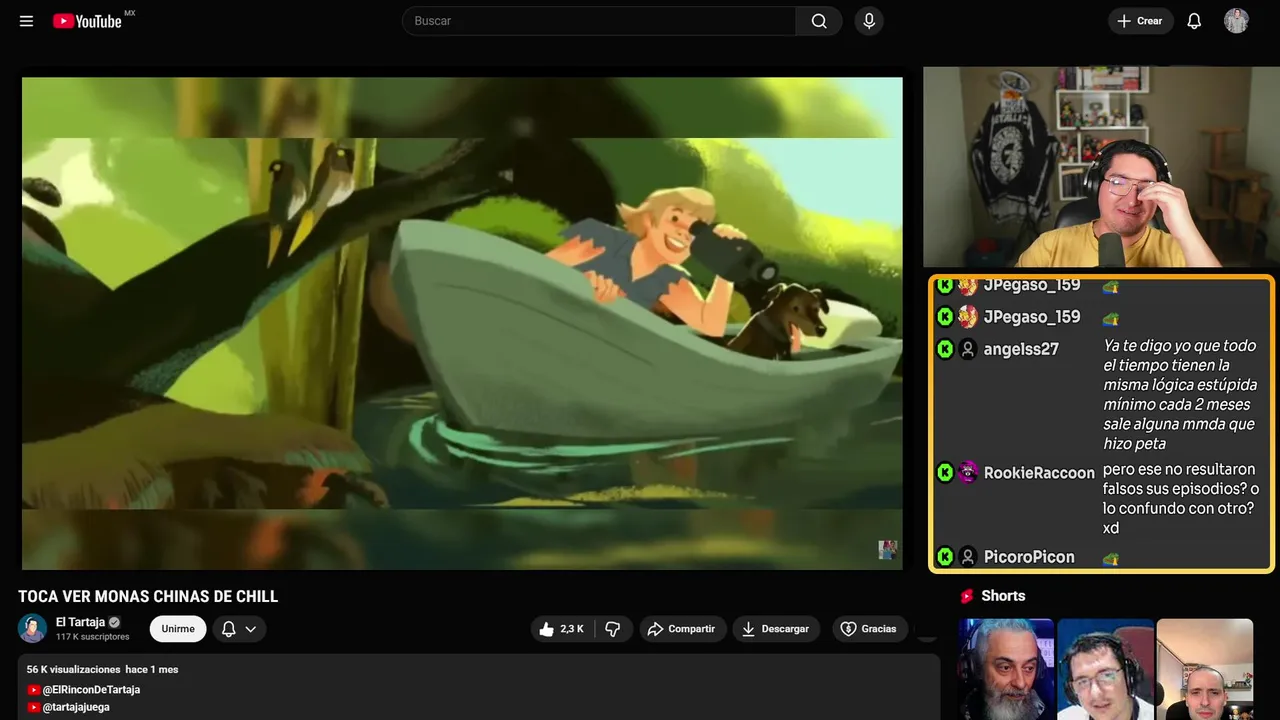Open the El Tartaja channel name link
This screenshot has height=720, width=1280.
pyautogui.click(x=80, y=622)
